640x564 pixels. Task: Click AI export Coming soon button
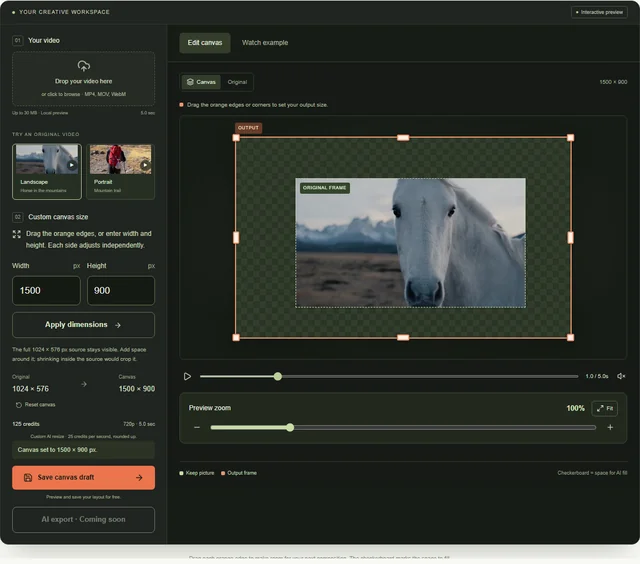coord(83,520)
